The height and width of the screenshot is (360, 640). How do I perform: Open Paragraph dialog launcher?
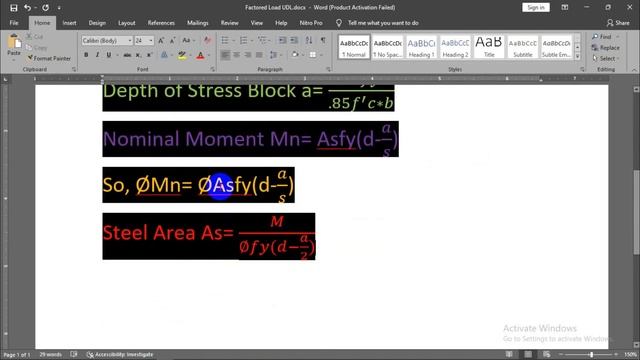(329, 69)
